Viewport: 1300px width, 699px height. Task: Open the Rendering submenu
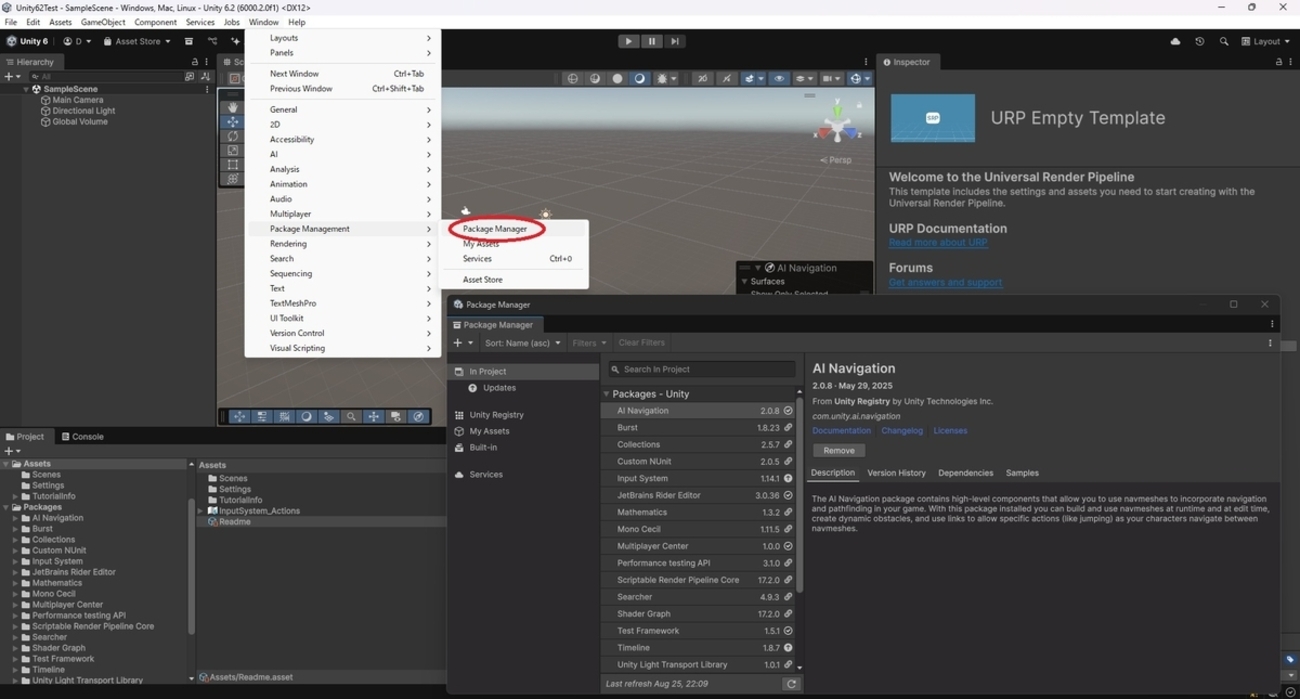(343, 244)
